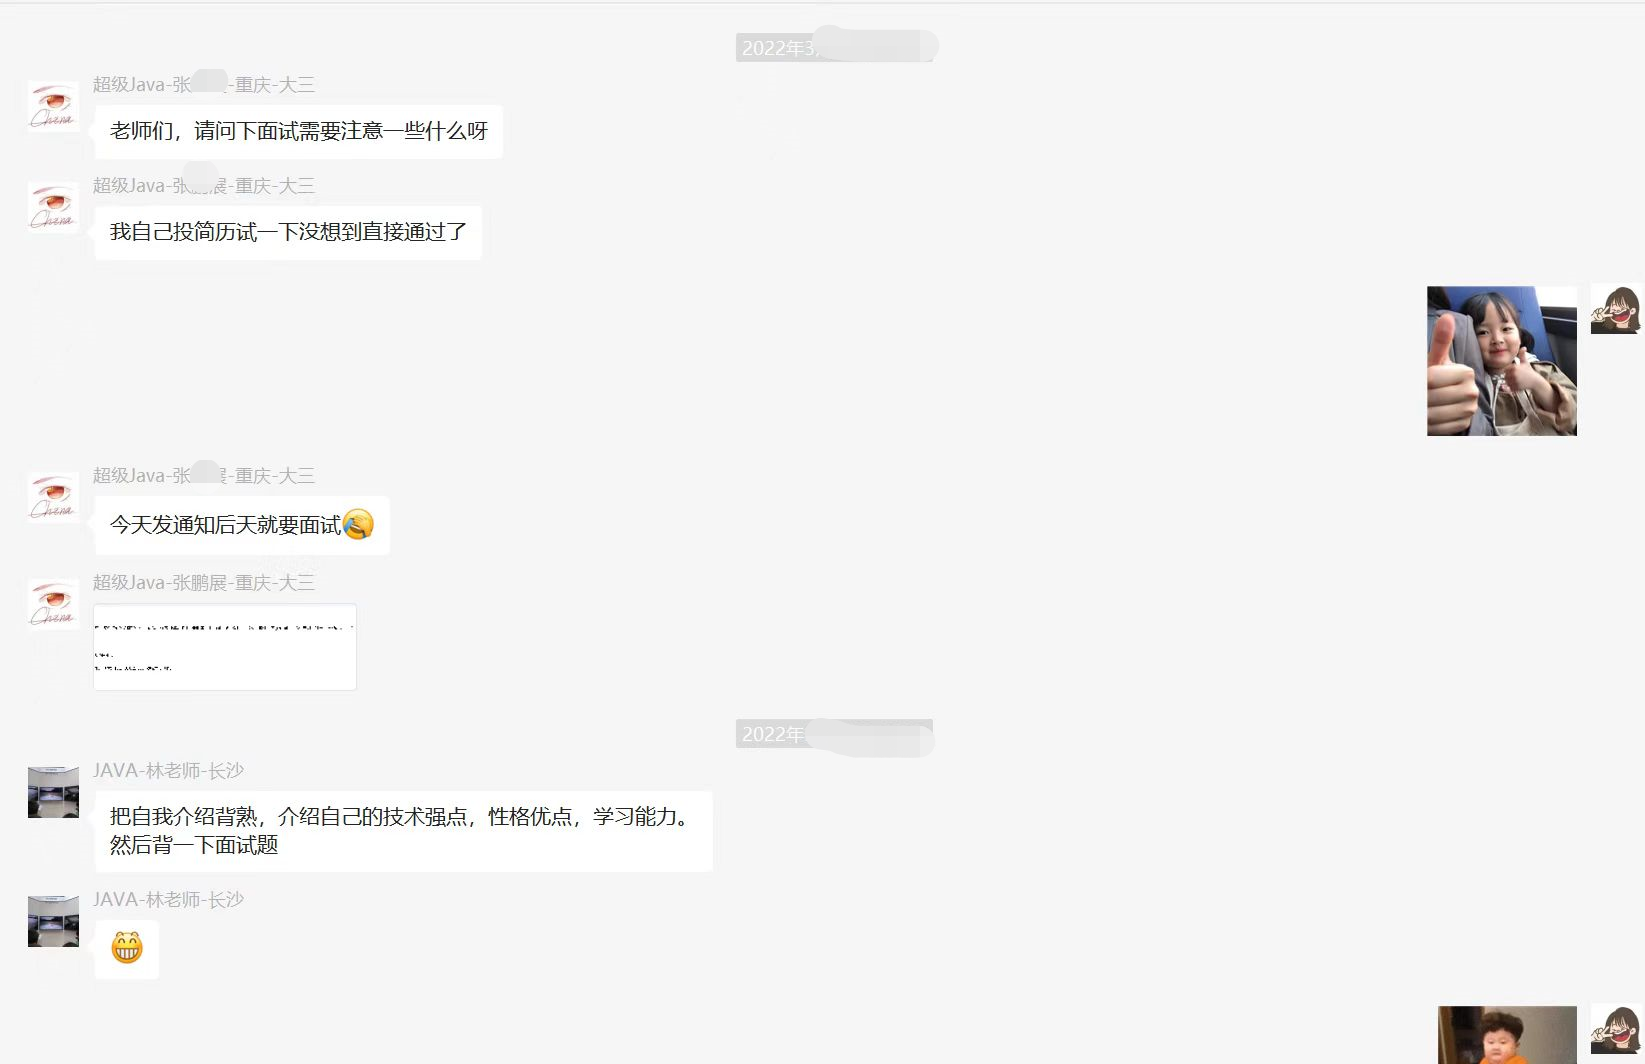Open sender avatar beside the screenshot image message
This screenshot has height=1064, width=1645.
(x=53, y=604)
